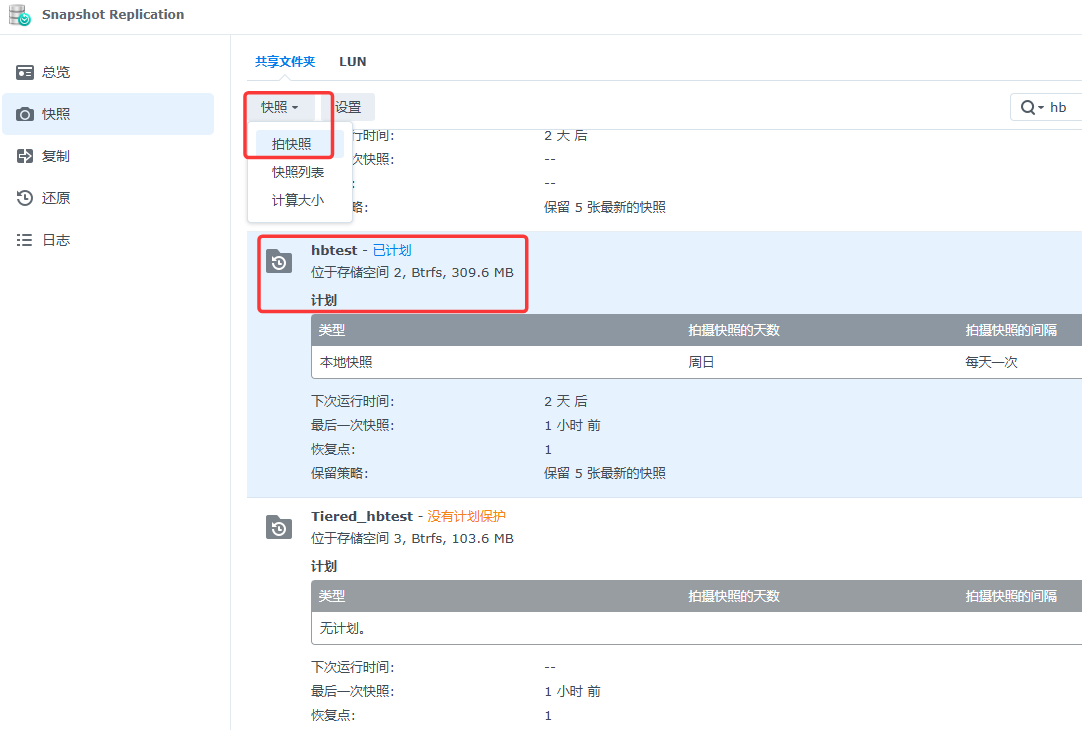Click the Snapshot Replication app icon

coord(19,15)
